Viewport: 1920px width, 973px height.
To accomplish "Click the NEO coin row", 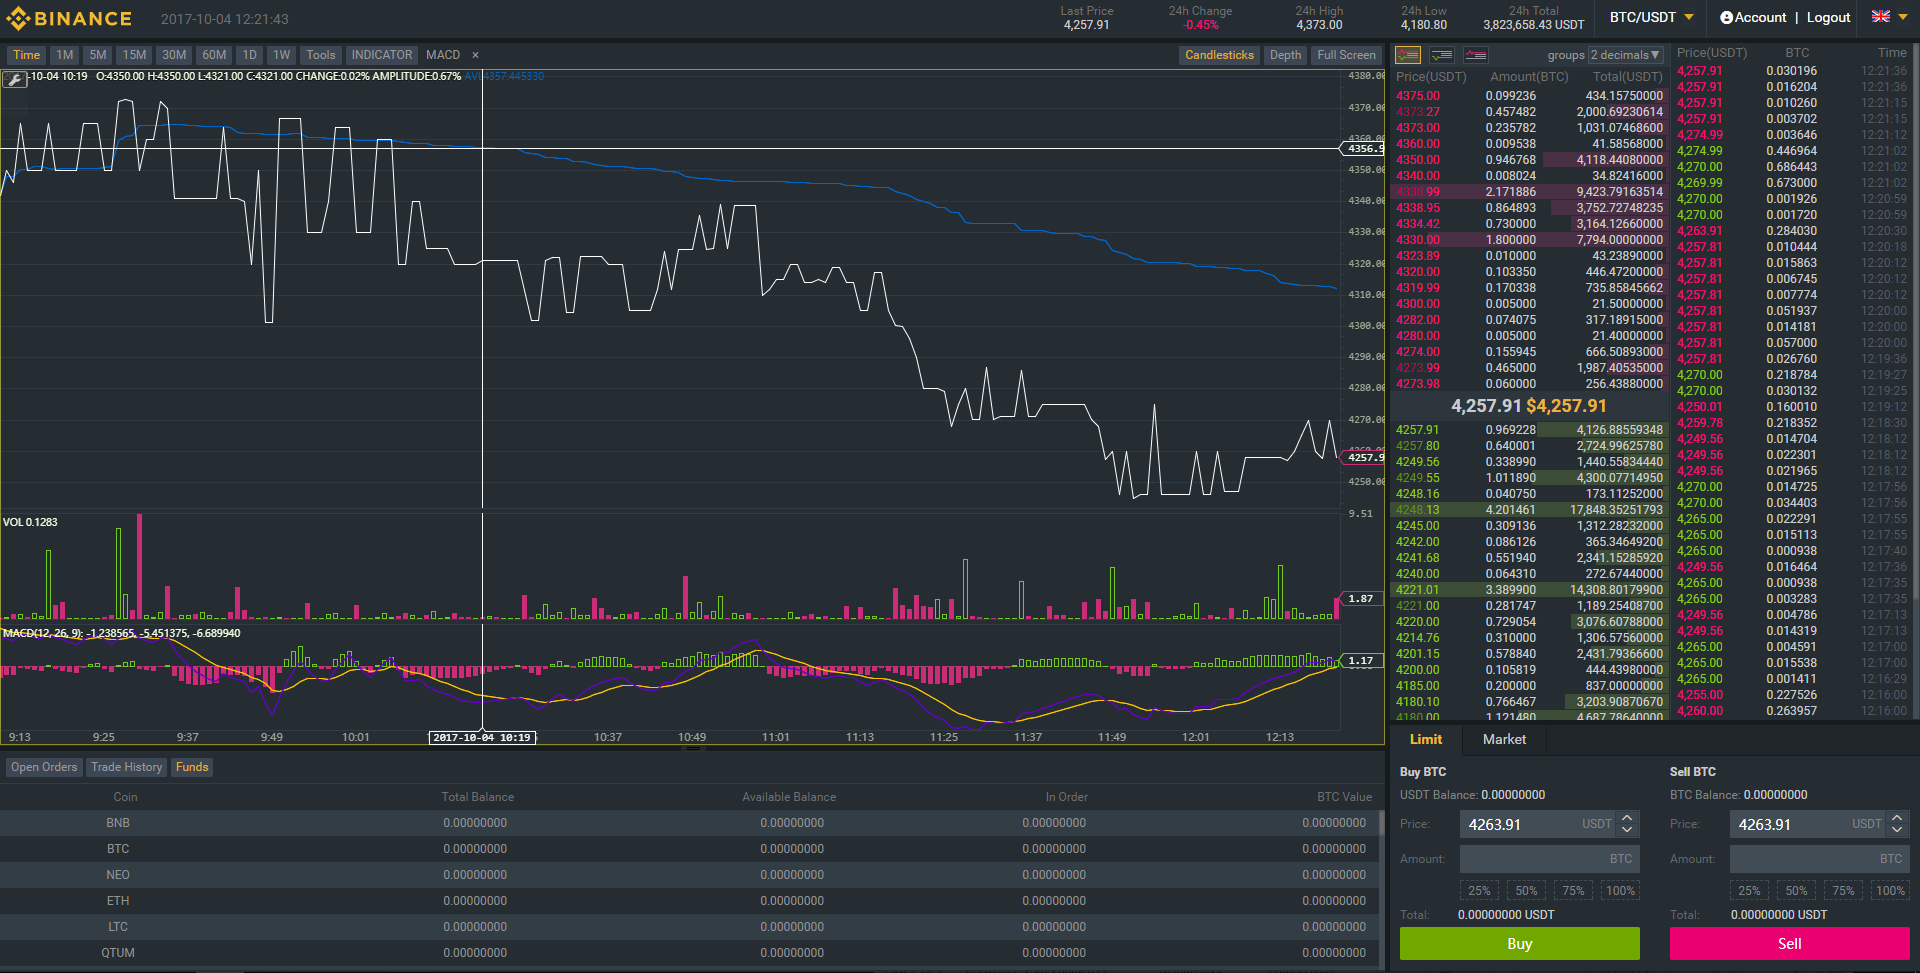I will click(688, 875).
